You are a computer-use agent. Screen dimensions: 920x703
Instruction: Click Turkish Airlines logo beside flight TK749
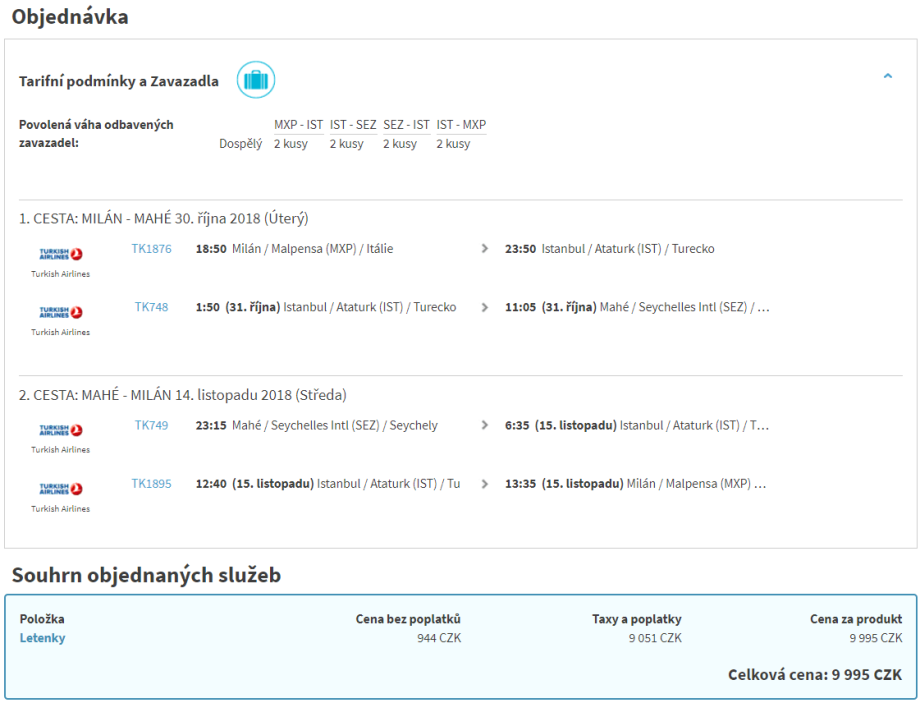click(x=61, y=430)
